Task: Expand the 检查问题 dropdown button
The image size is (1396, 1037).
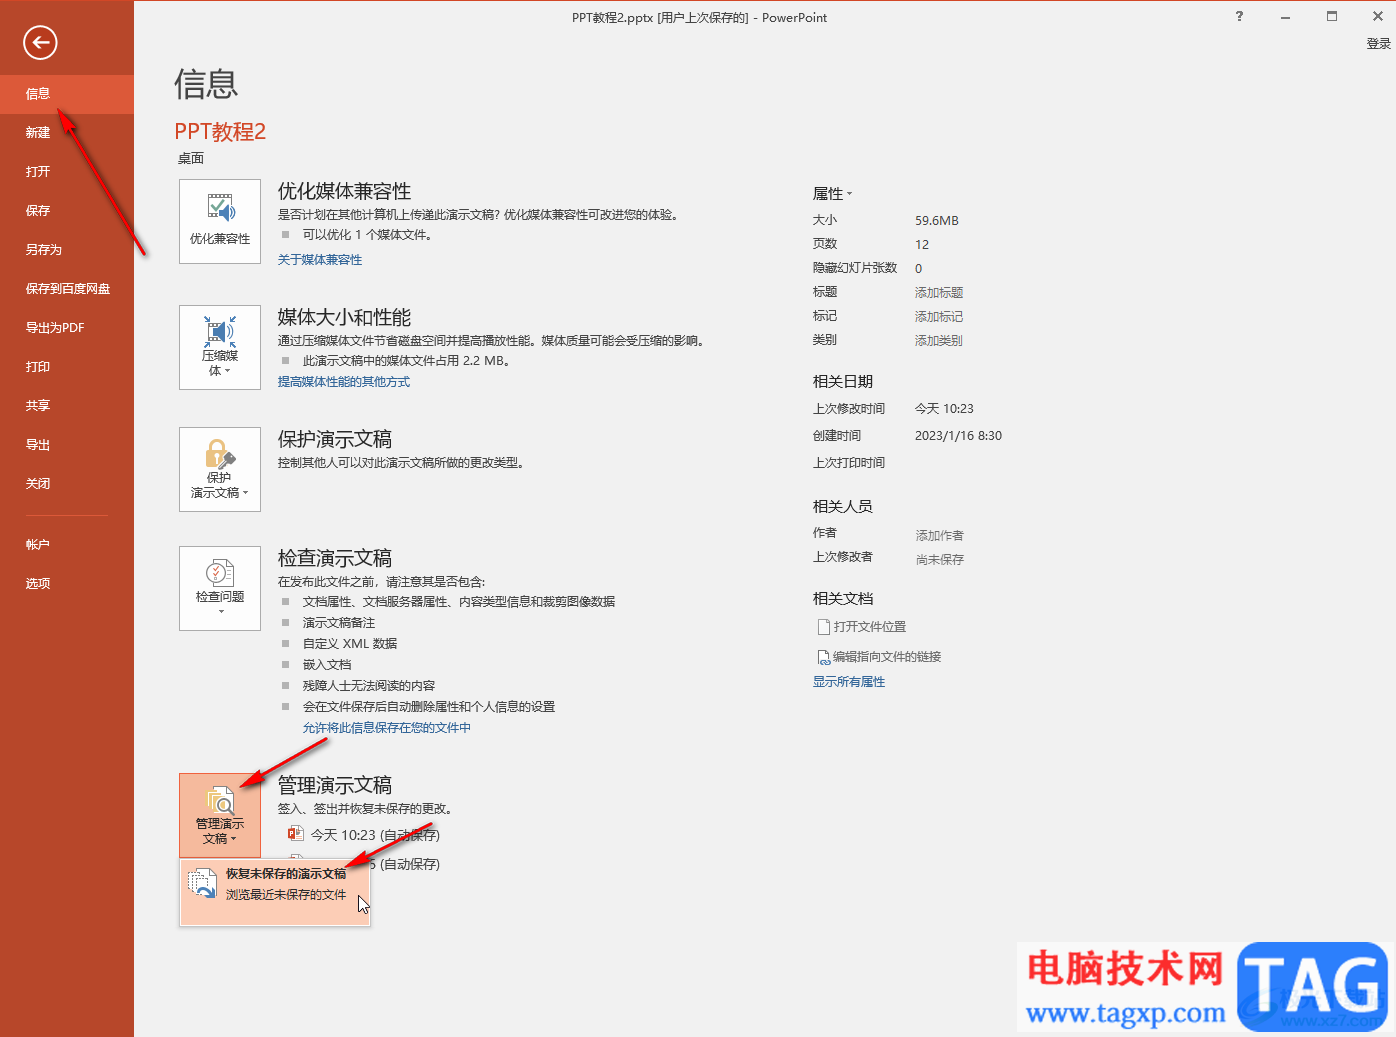Action: point(220,588)
